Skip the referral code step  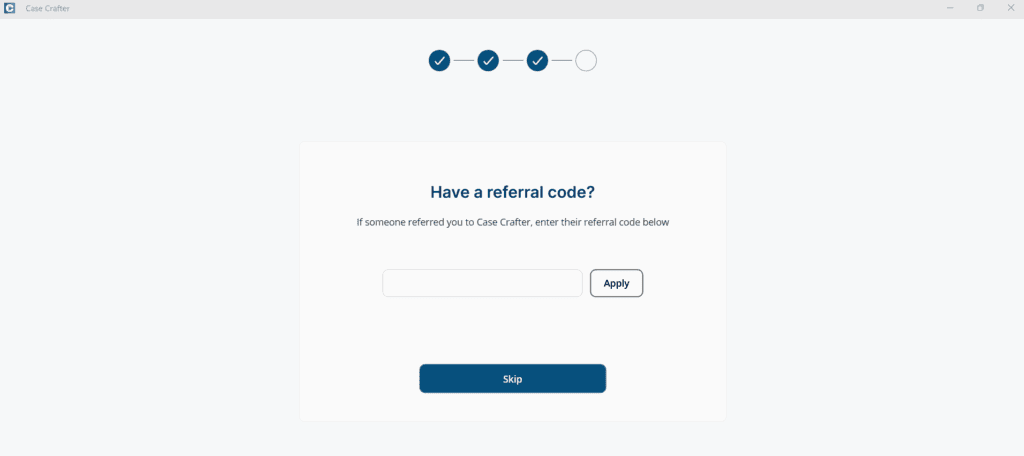tap(512, 379)
